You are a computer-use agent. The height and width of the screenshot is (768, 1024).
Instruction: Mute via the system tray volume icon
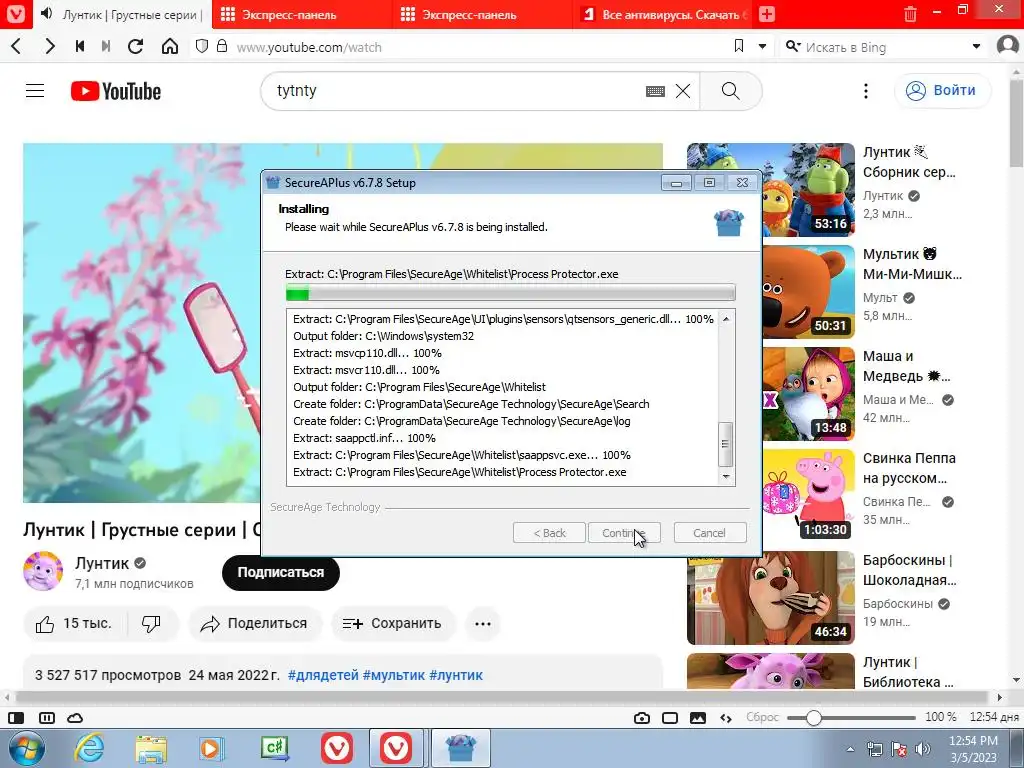coord(922,749)
